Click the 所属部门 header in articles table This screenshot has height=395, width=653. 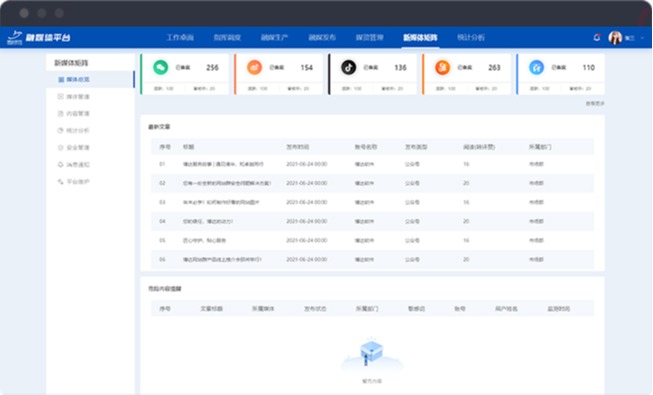540,147
